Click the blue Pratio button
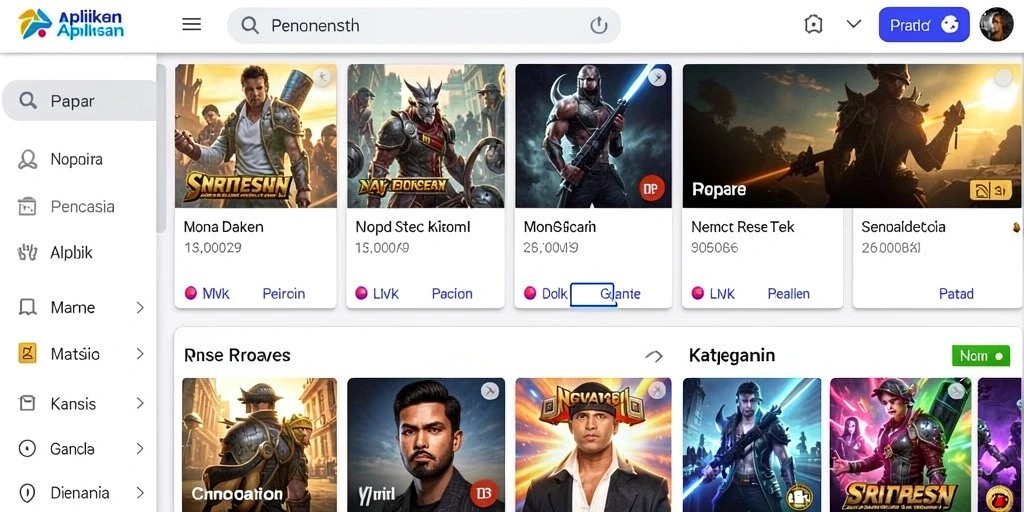1024x512 pixels. 924,25
